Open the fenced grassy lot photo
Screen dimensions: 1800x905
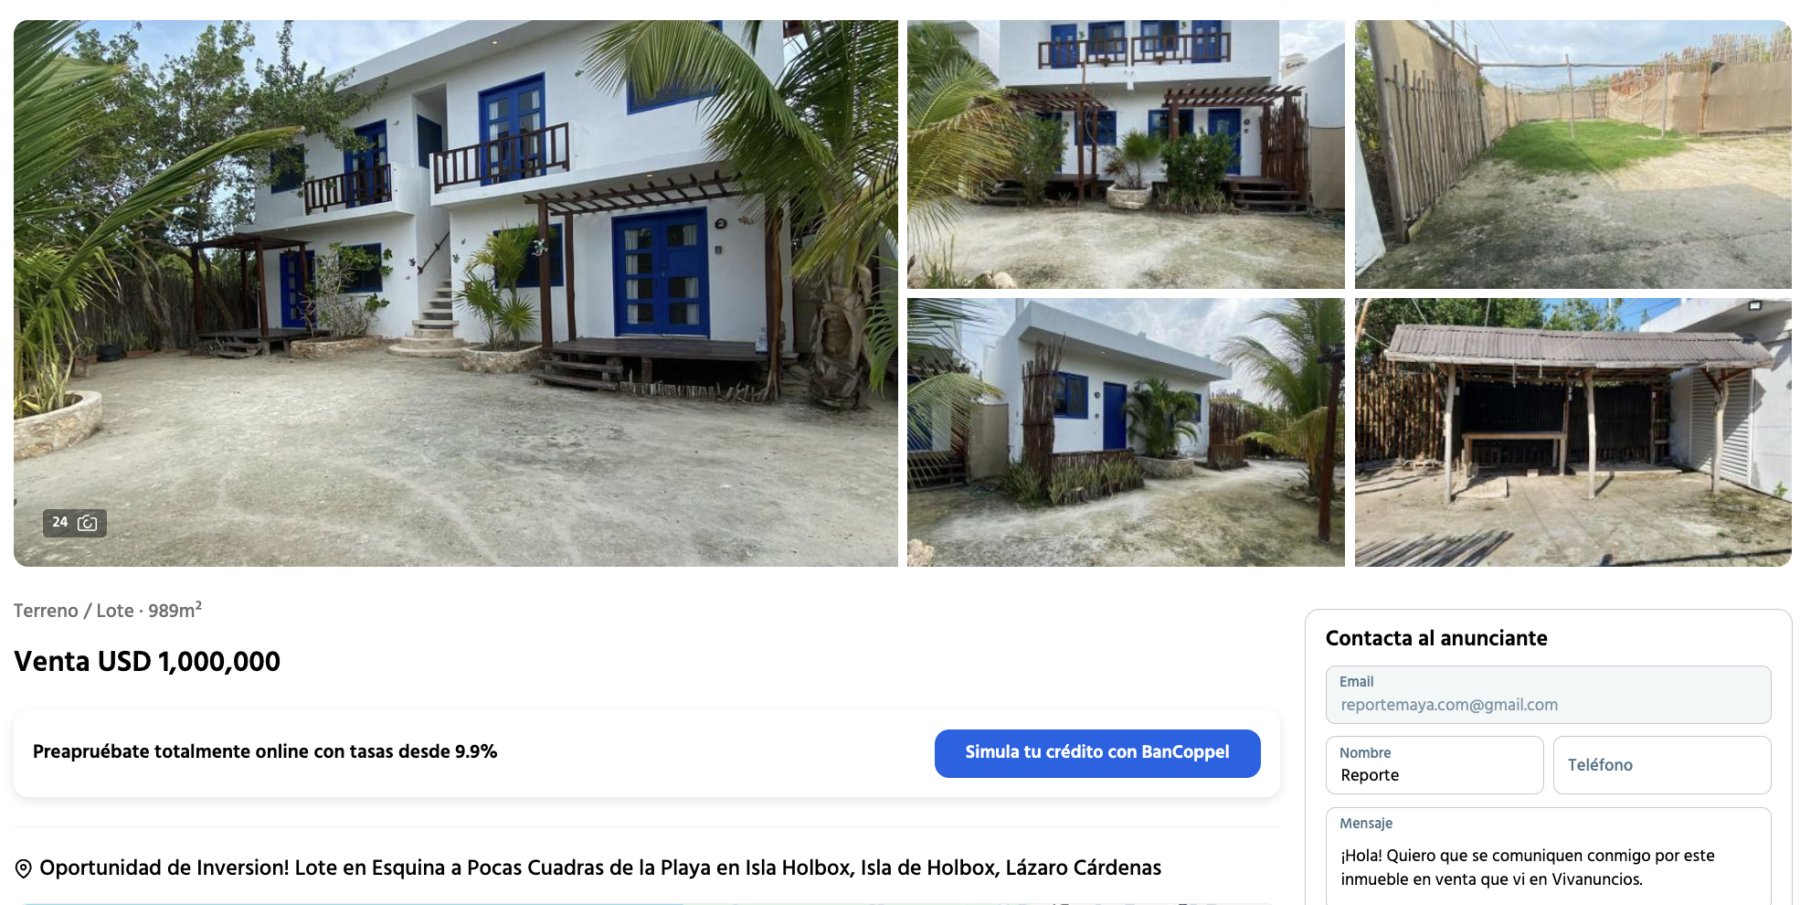[x=1572, y=154]
